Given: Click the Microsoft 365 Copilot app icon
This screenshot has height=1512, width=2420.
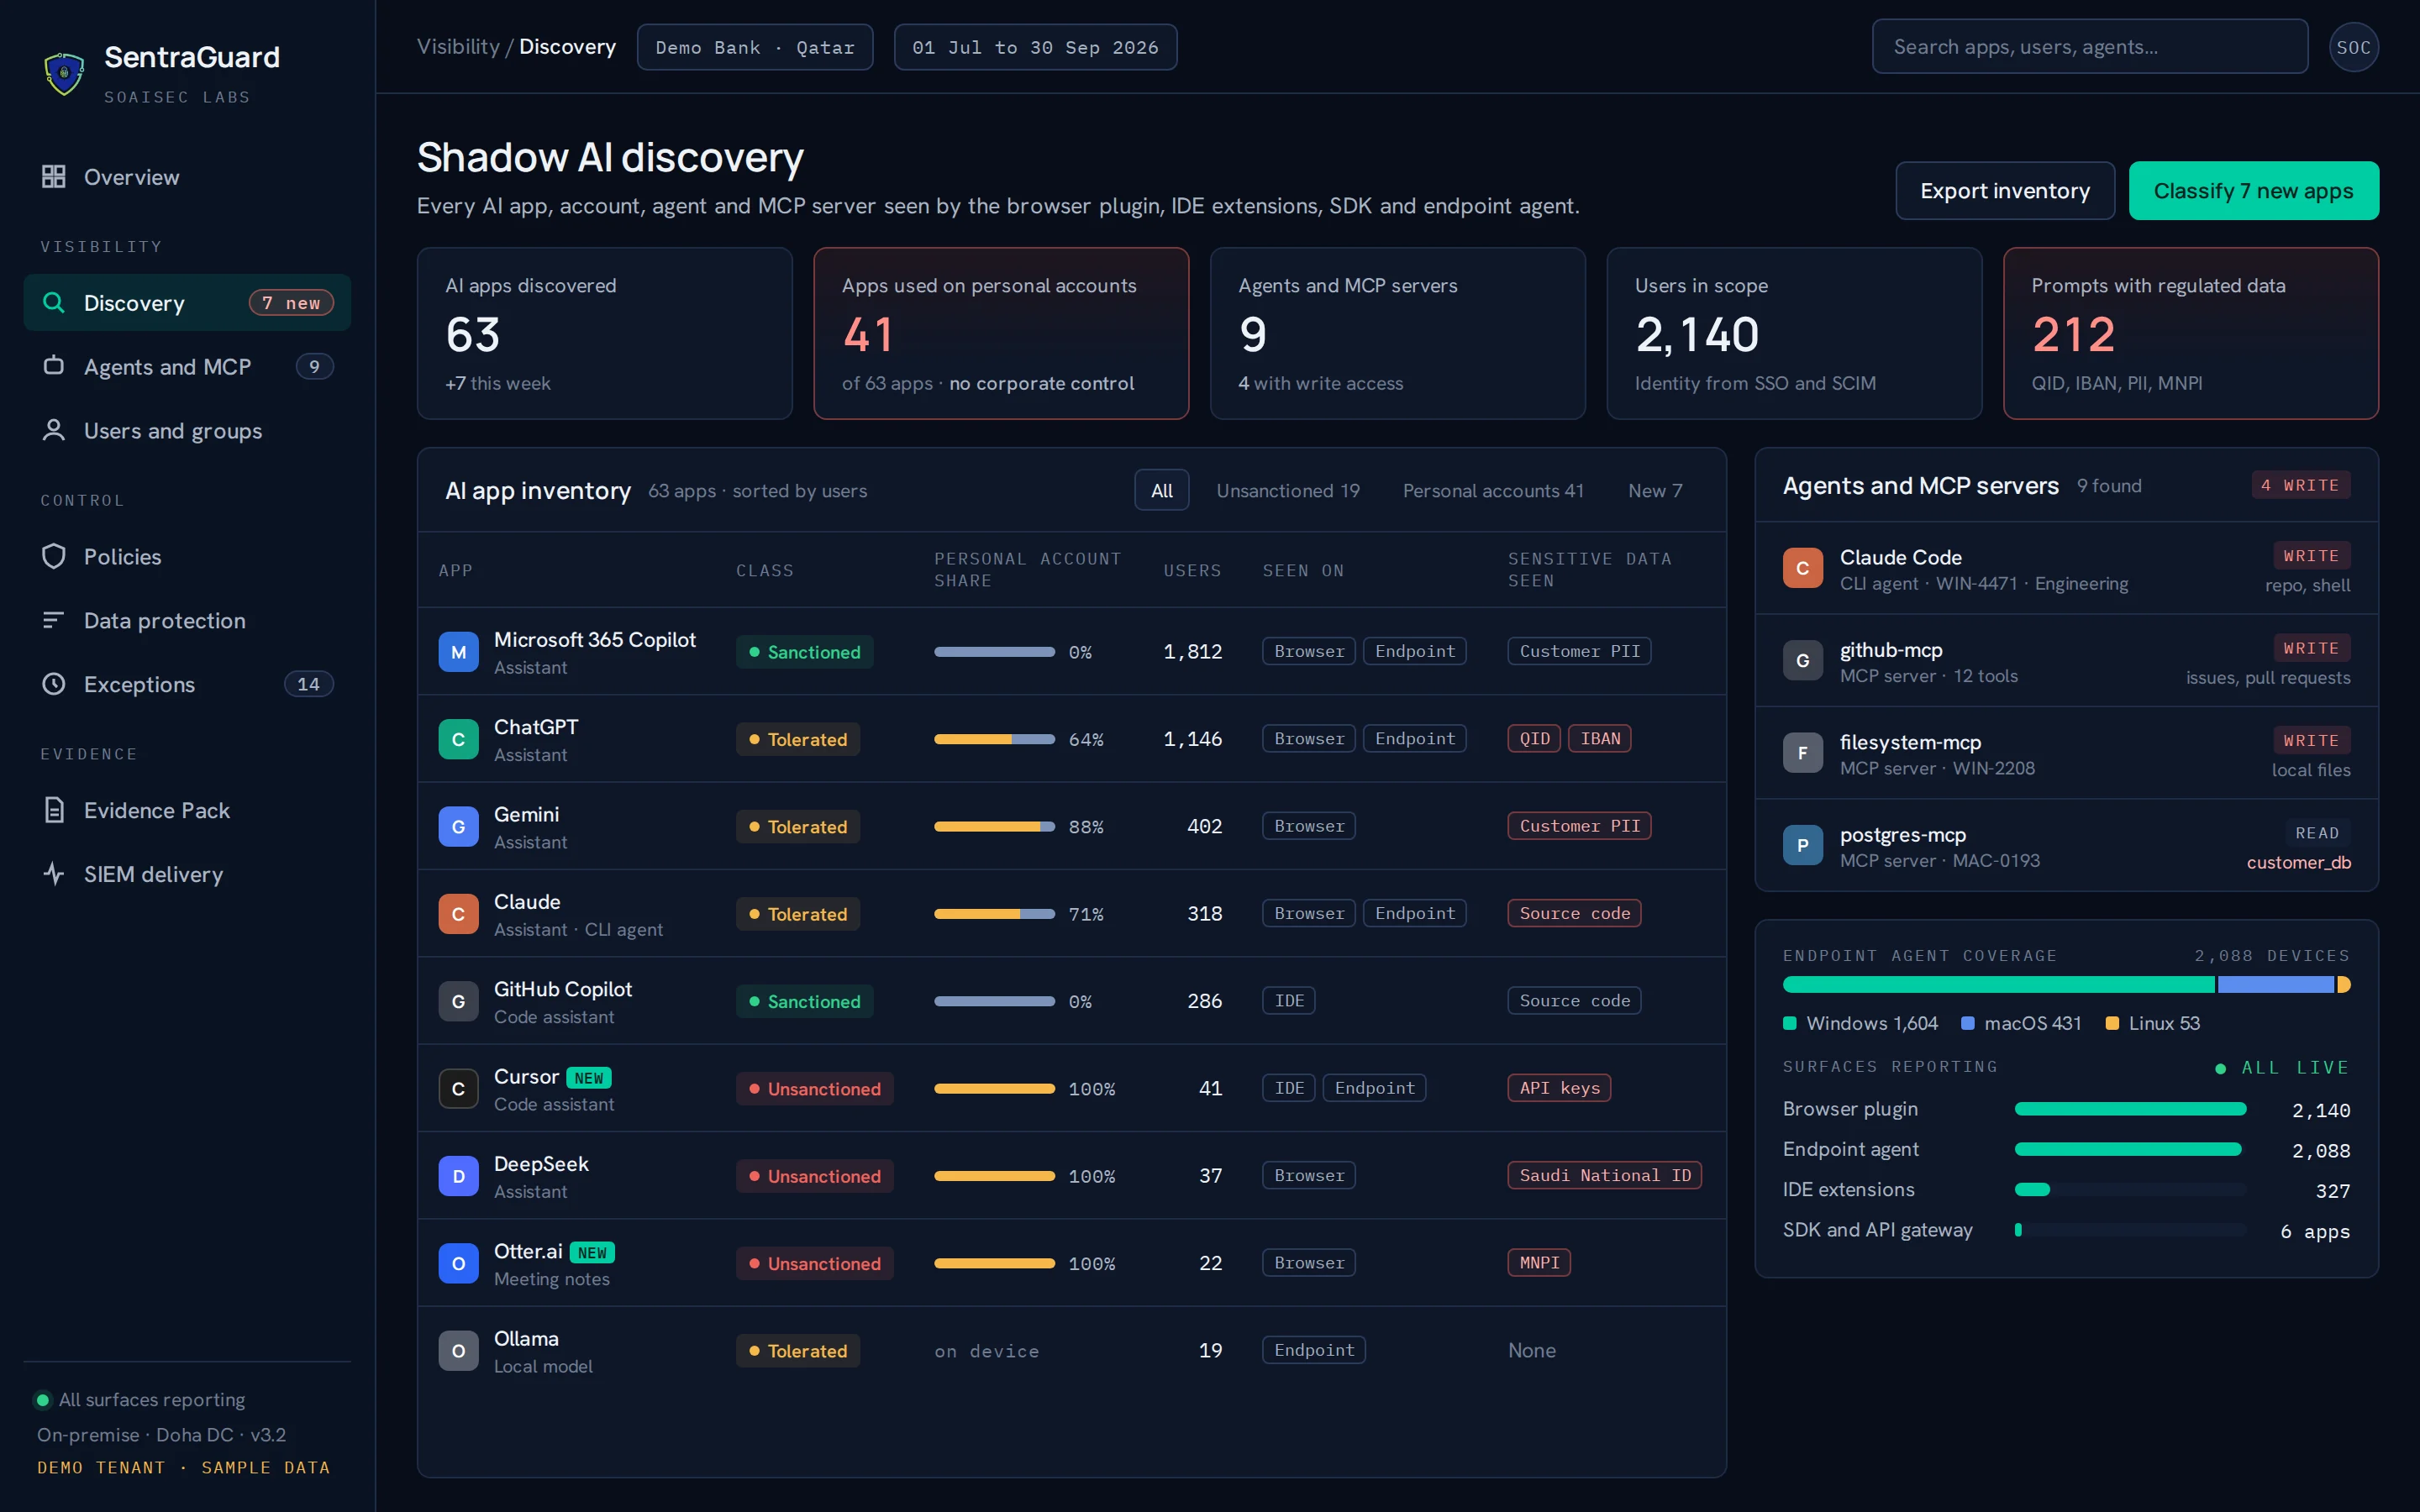Looking at the screenshot, I should pos(458,652).
